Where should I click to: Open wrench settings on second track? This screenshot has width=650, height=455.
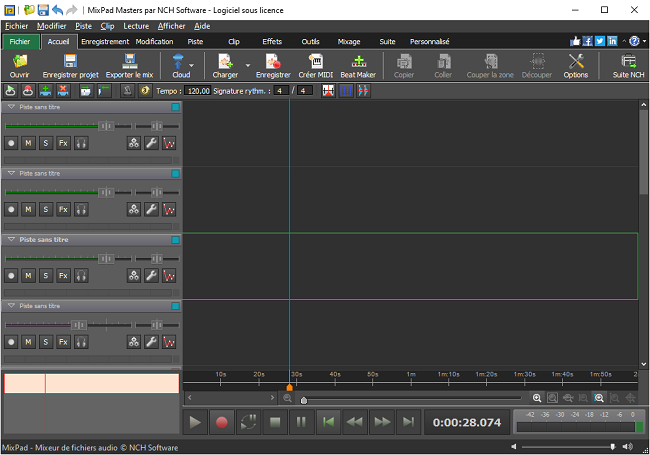pos(151,209)
